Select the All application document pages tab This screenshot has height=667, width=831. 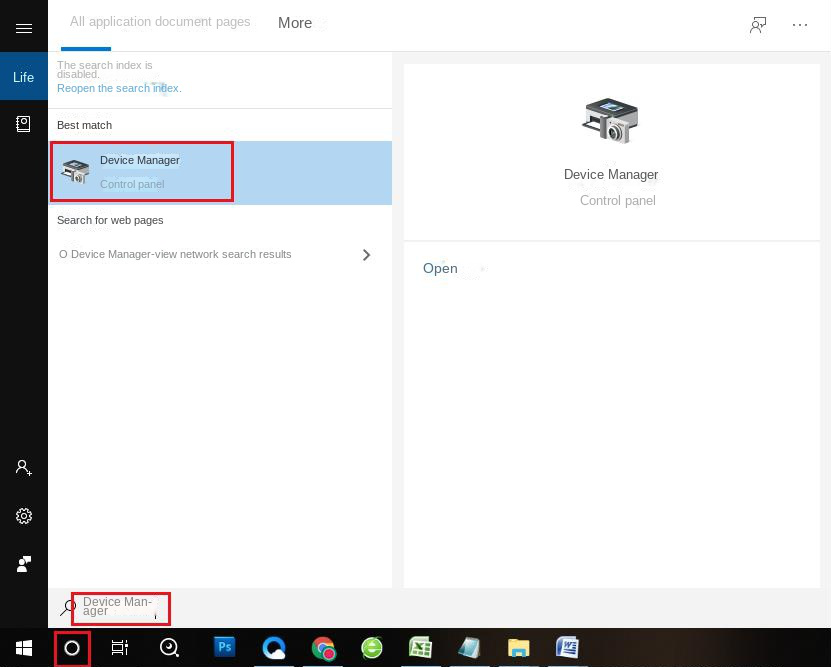(x=159, y=21)
